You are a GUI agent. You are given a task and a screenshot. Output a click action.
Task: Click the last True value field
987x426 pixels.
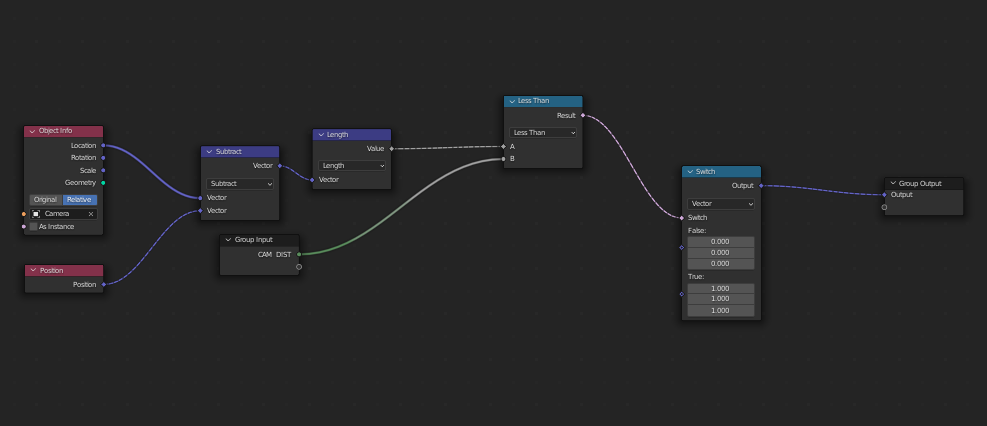click(721, 310)
